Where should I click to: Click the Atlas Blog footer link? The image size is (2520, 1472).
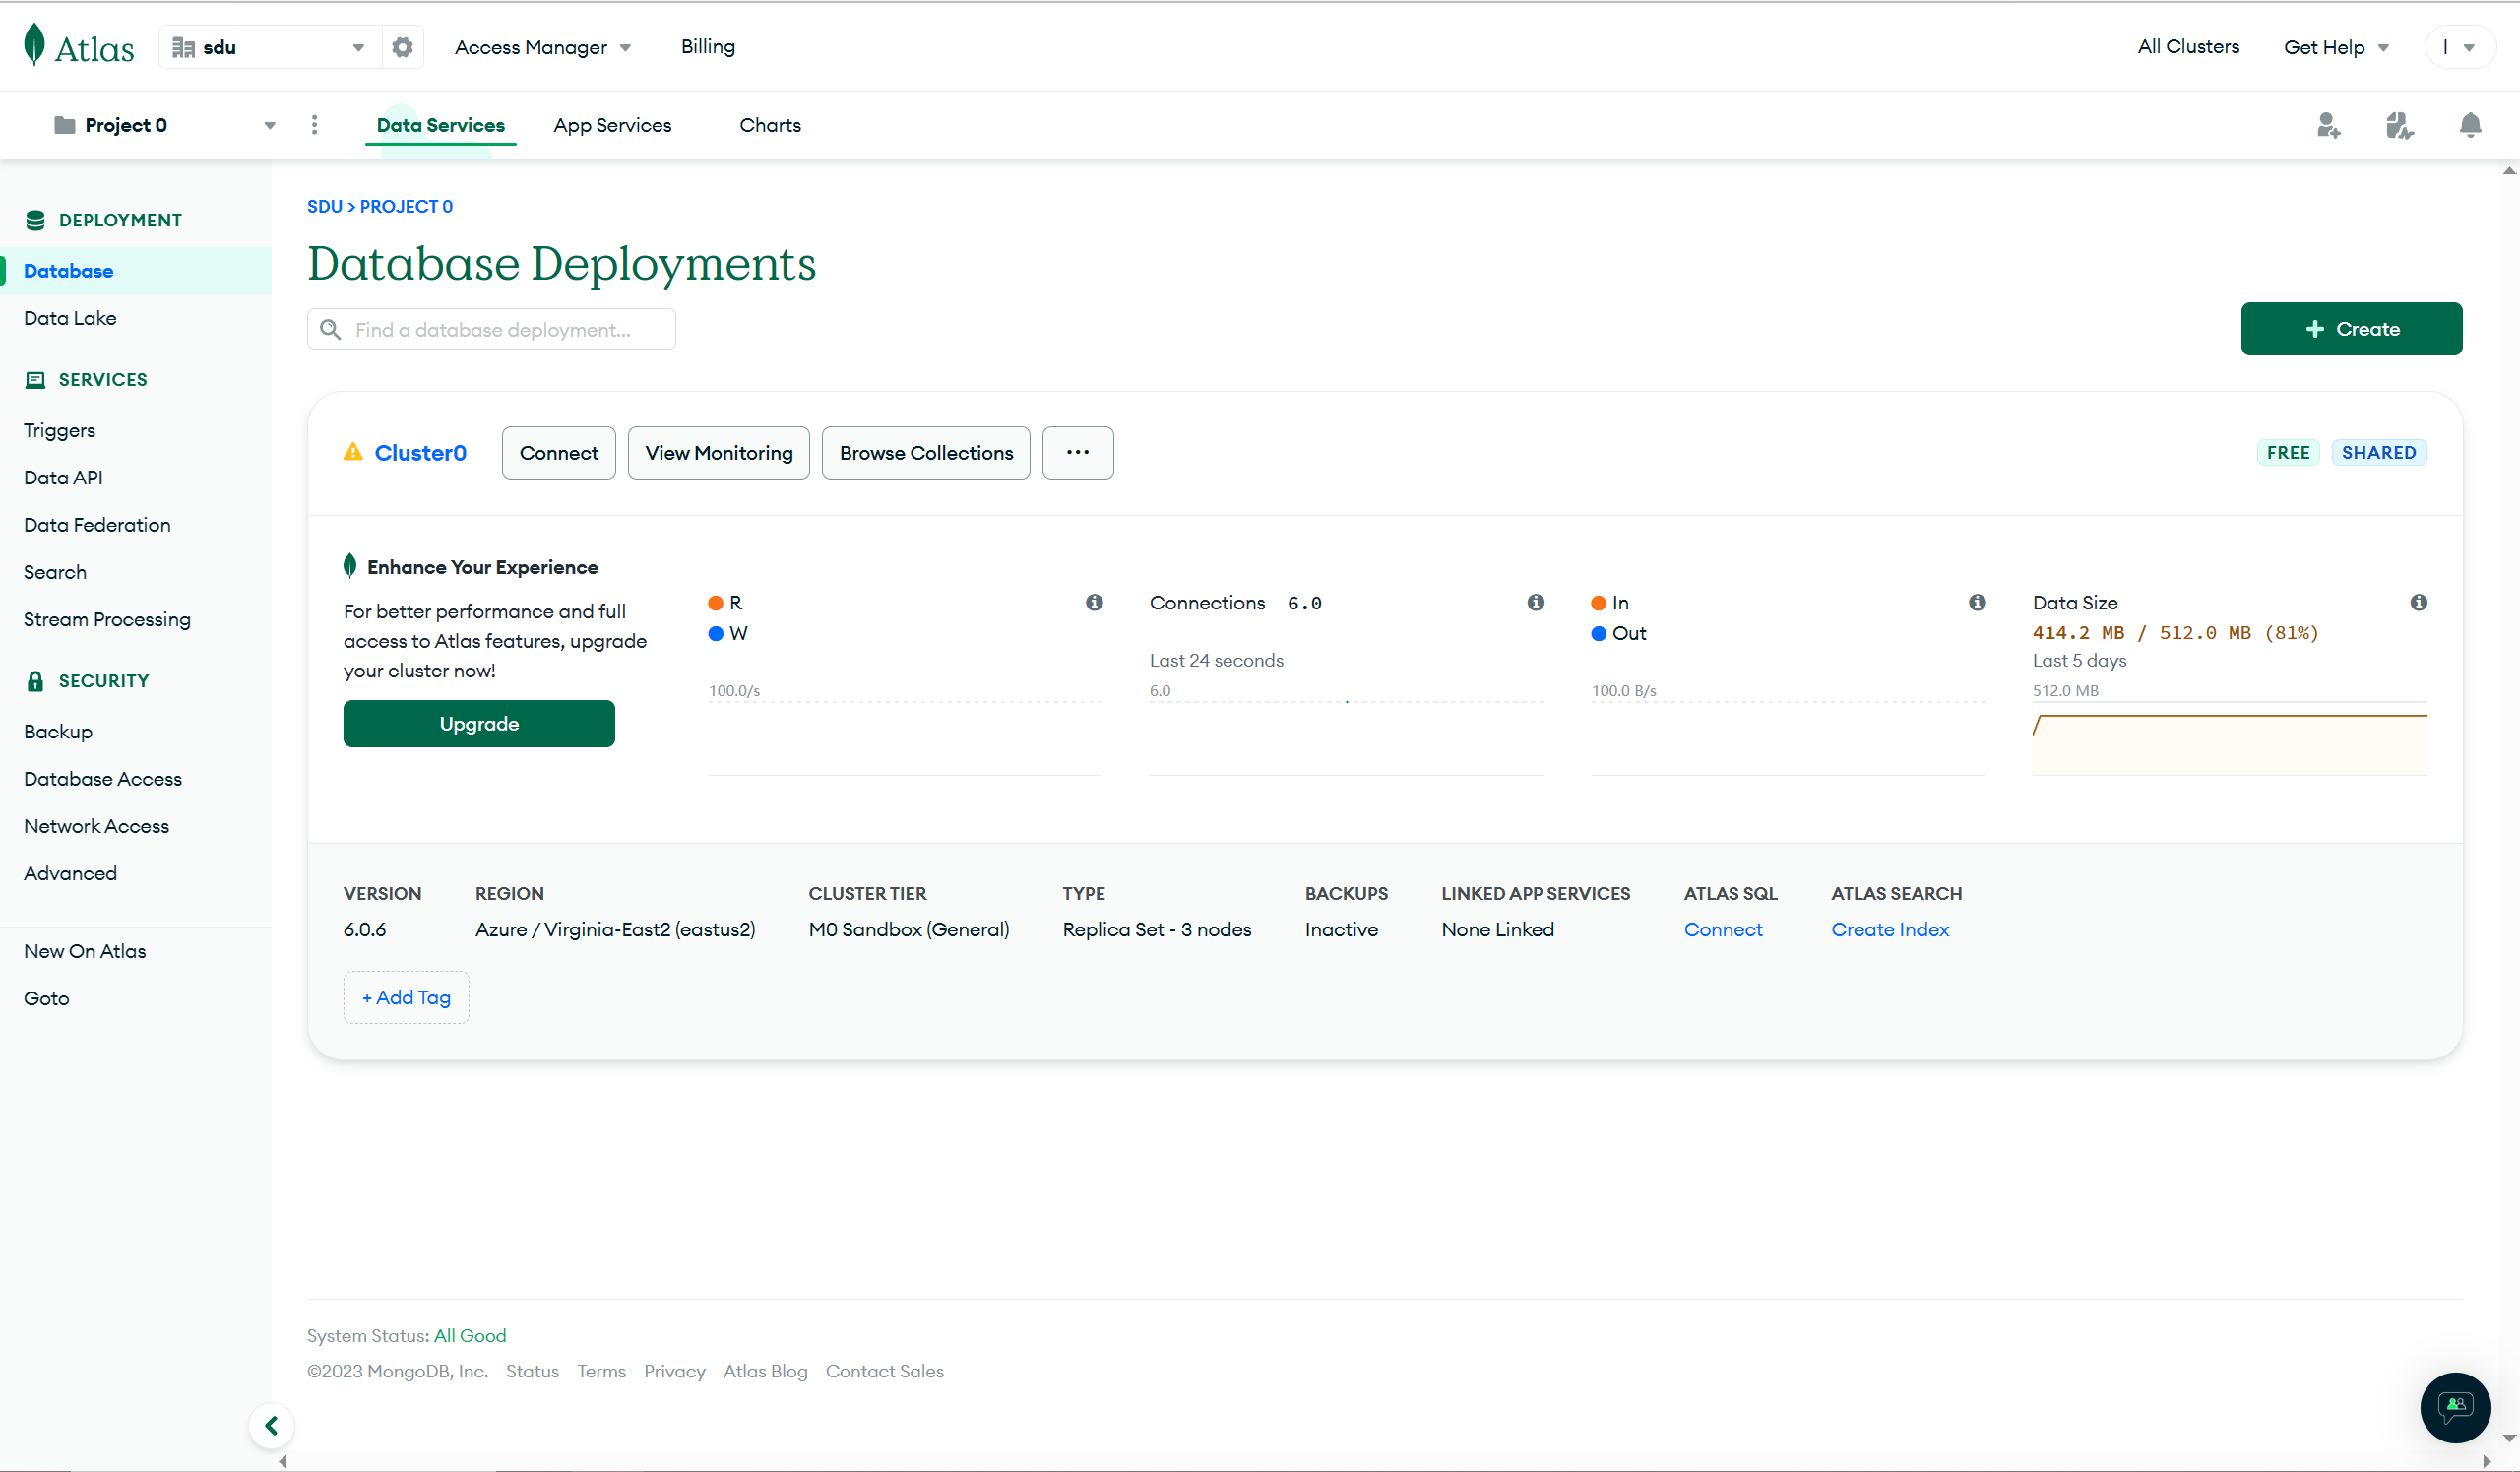tap(765, 1371)
